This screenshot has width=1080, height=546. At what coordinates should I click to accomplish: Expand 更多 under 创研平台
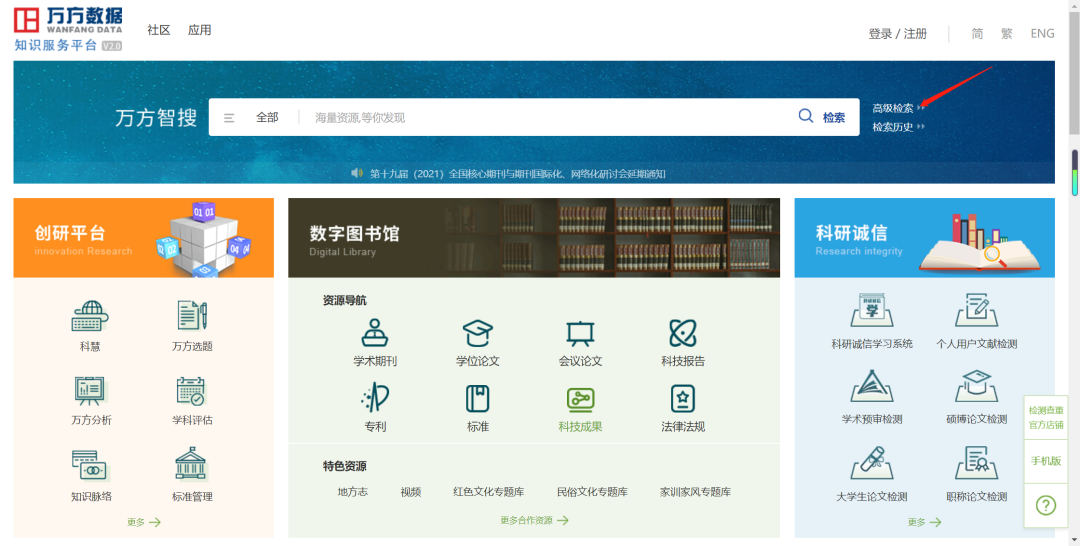click(143, 522)
